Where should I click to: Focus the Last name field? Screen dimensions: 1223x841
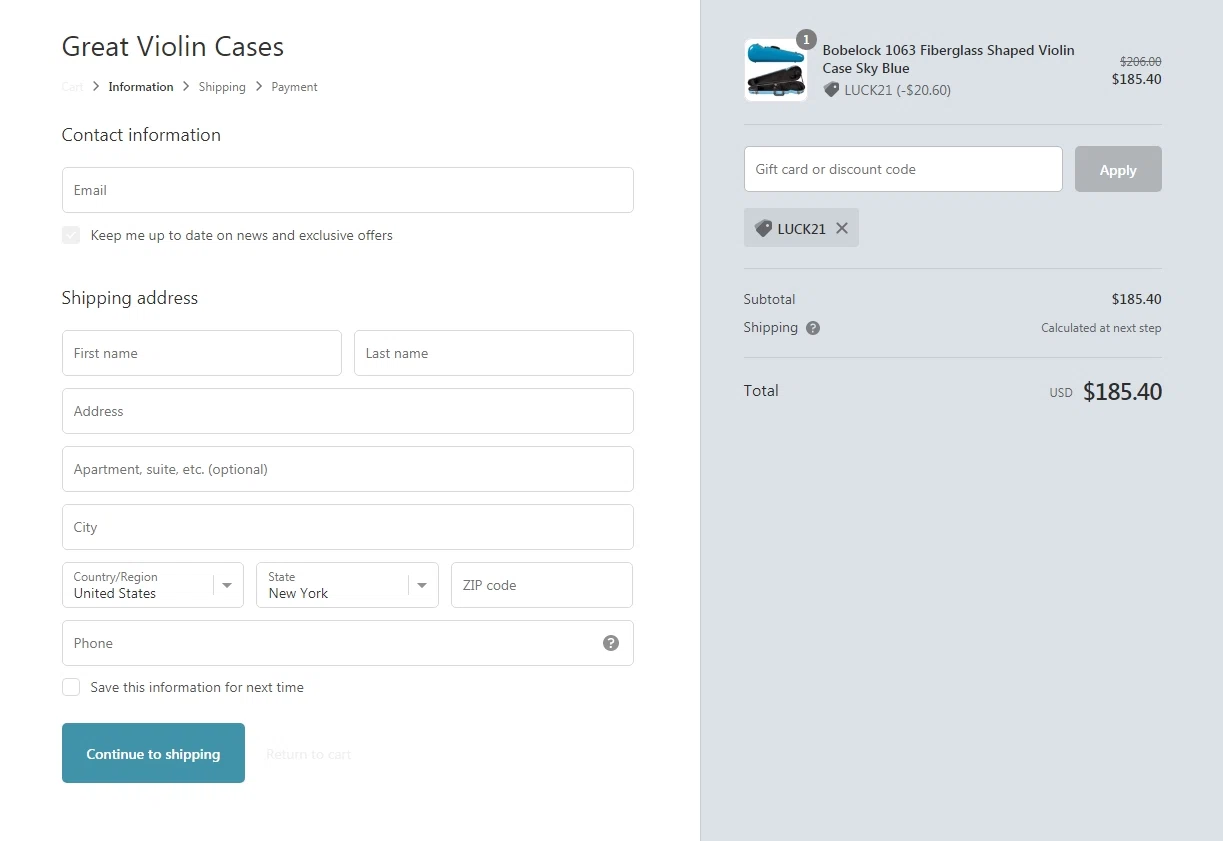coord(494,353)
